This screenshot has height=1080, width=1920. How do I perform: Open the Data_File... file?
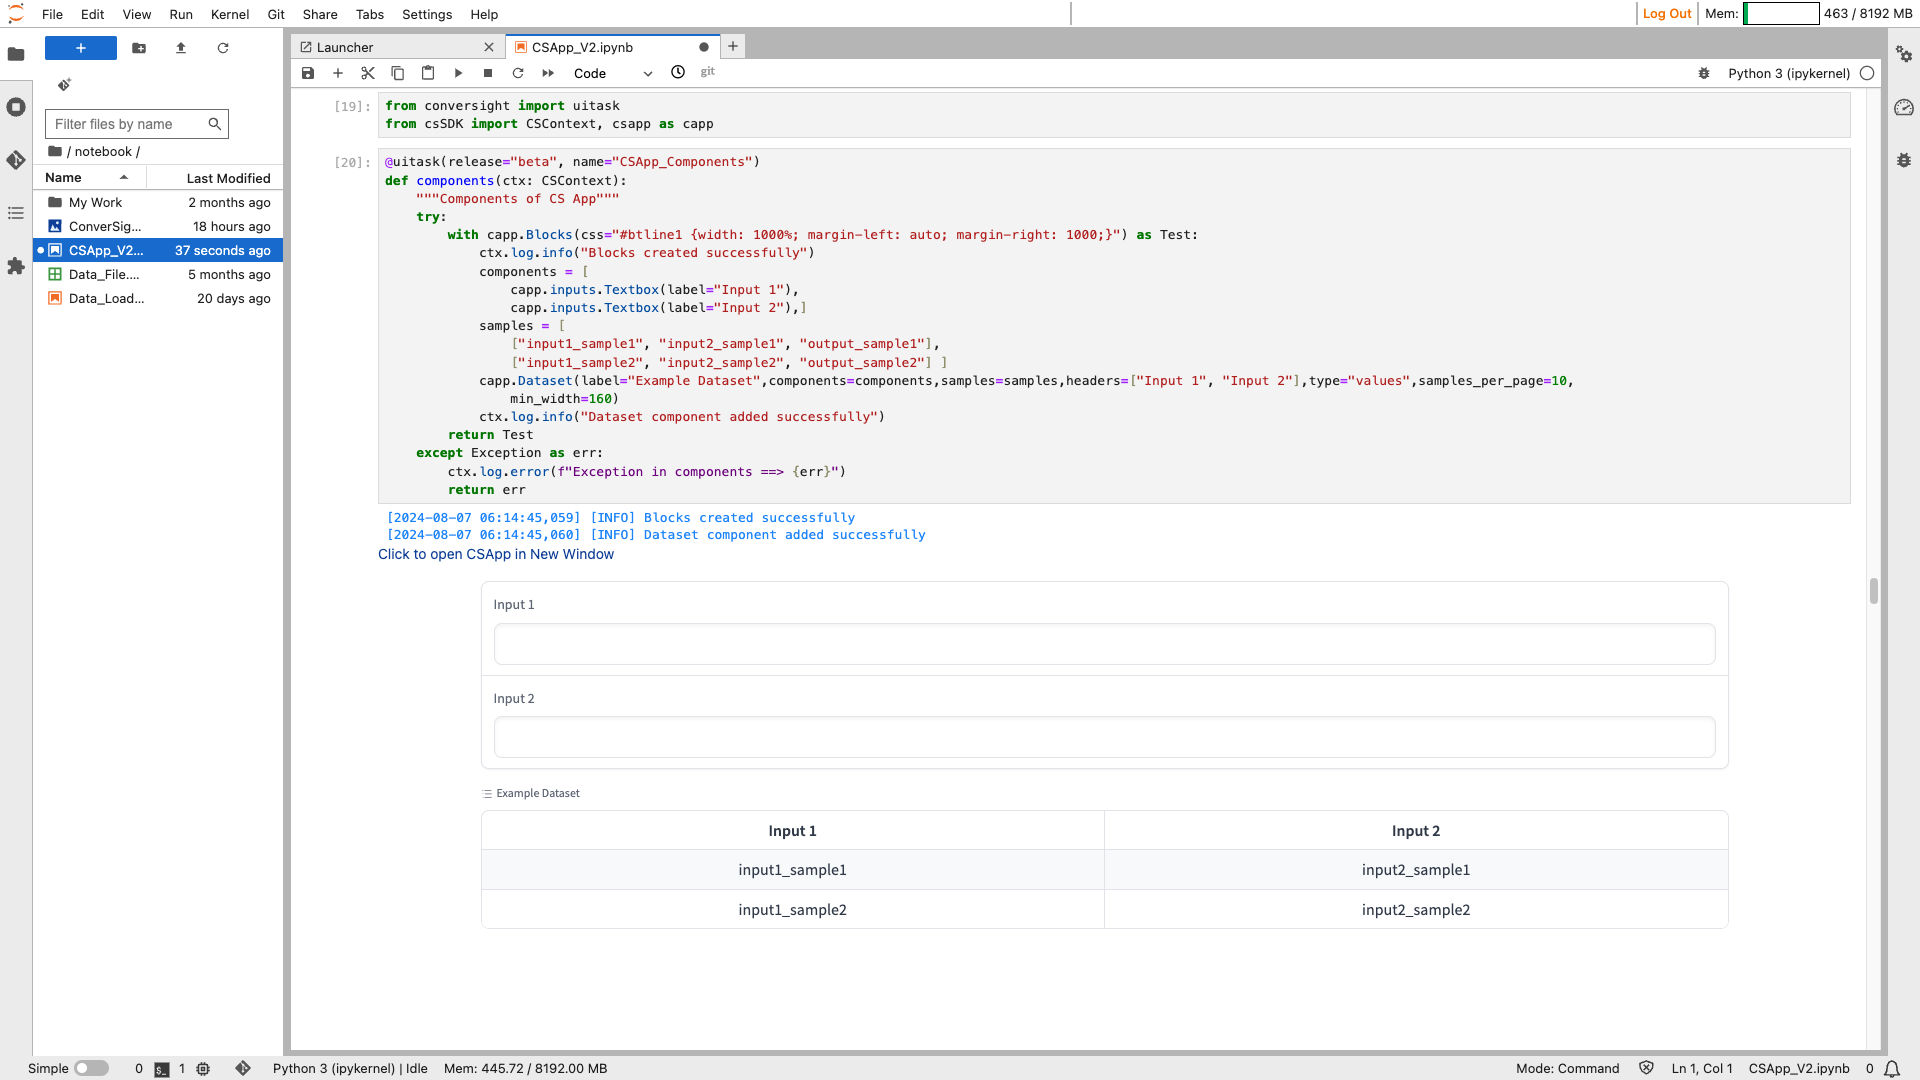[158, 274]
